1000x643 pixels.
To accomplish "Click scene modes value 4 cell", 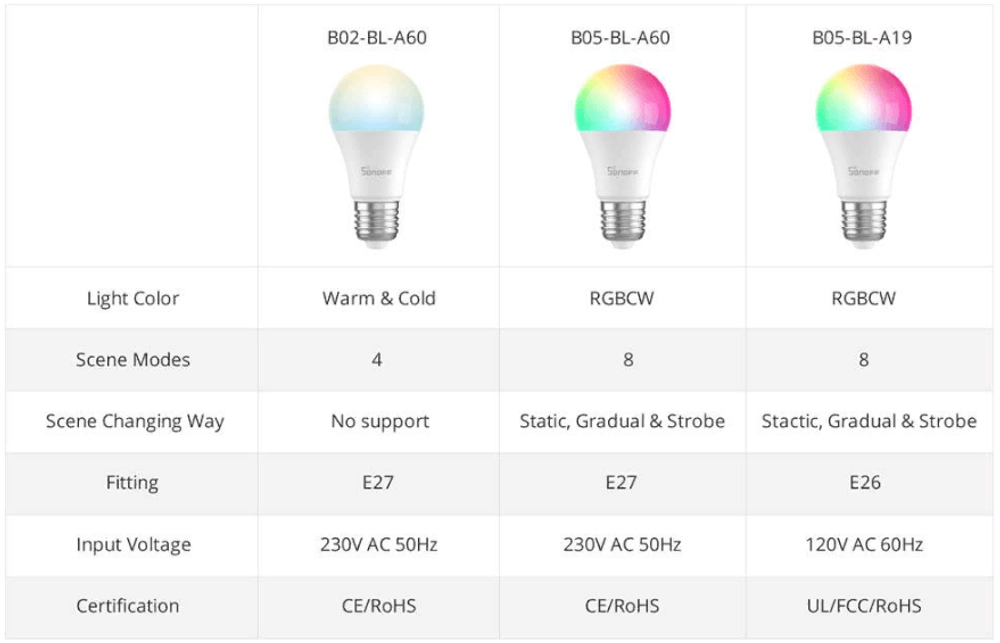I will 377,360.
